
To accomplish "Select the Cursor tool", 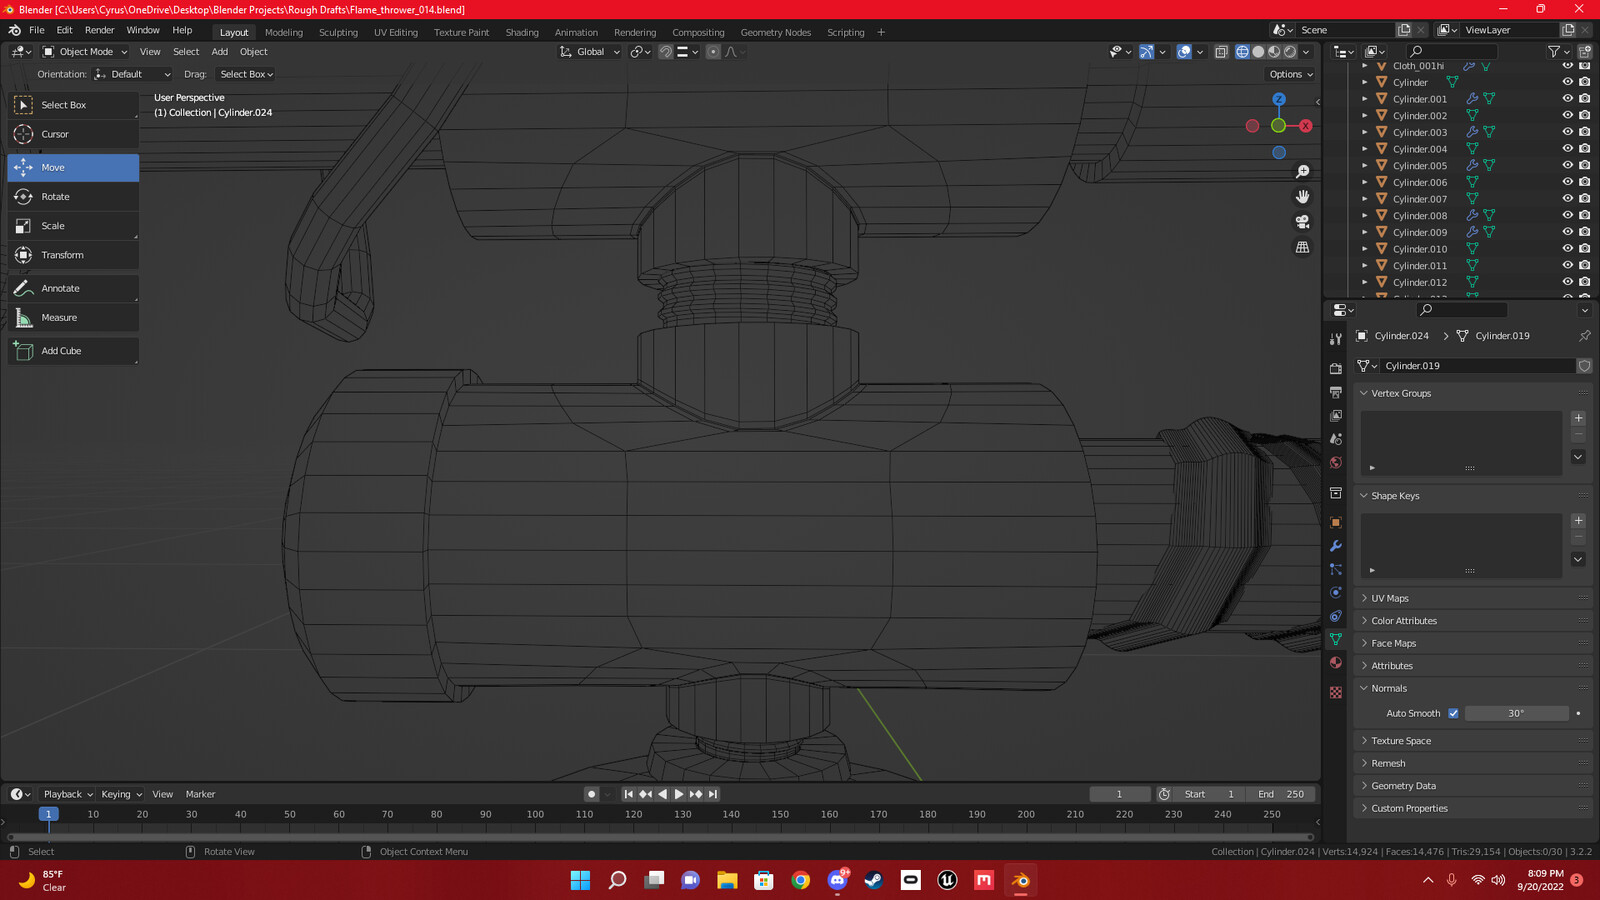I will tap(73, 134).
